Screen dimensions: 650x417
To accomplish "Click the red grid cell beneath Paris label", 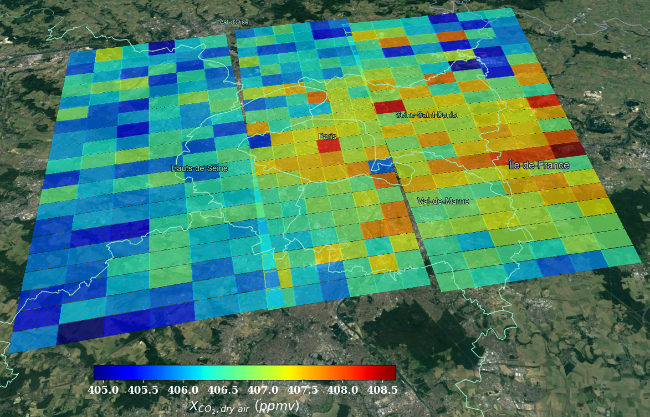I will pyautogui.click(x=329, y=147).
